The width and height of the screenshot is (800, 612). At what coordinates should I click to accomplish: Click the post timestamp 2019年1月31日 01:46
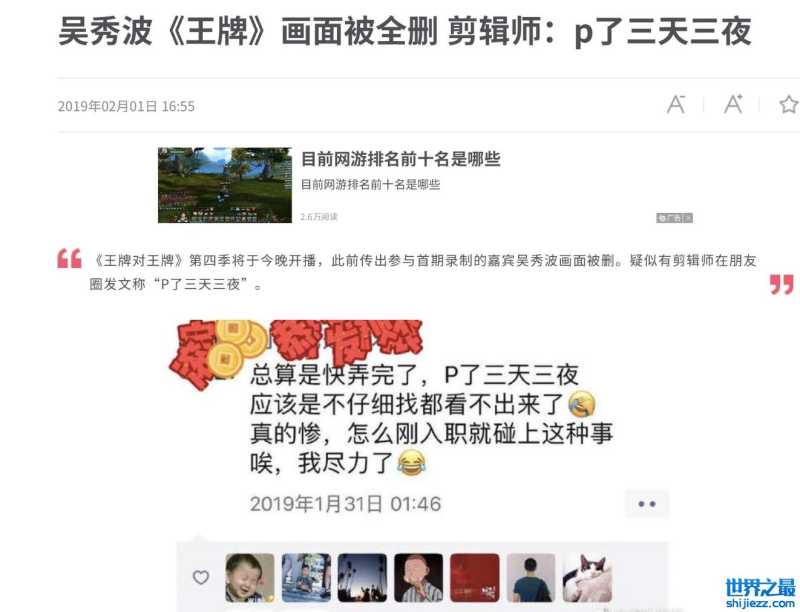[345, 504]
